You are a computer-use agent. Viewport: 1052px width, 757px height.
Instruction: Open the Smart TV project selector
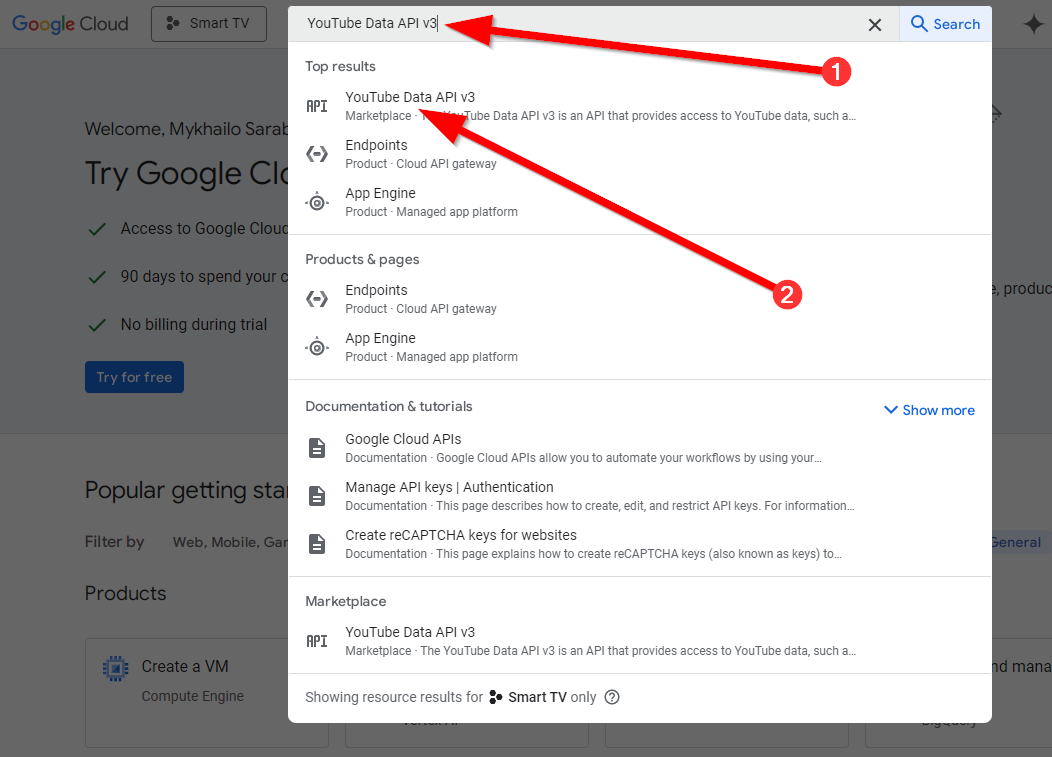point(209,24)
